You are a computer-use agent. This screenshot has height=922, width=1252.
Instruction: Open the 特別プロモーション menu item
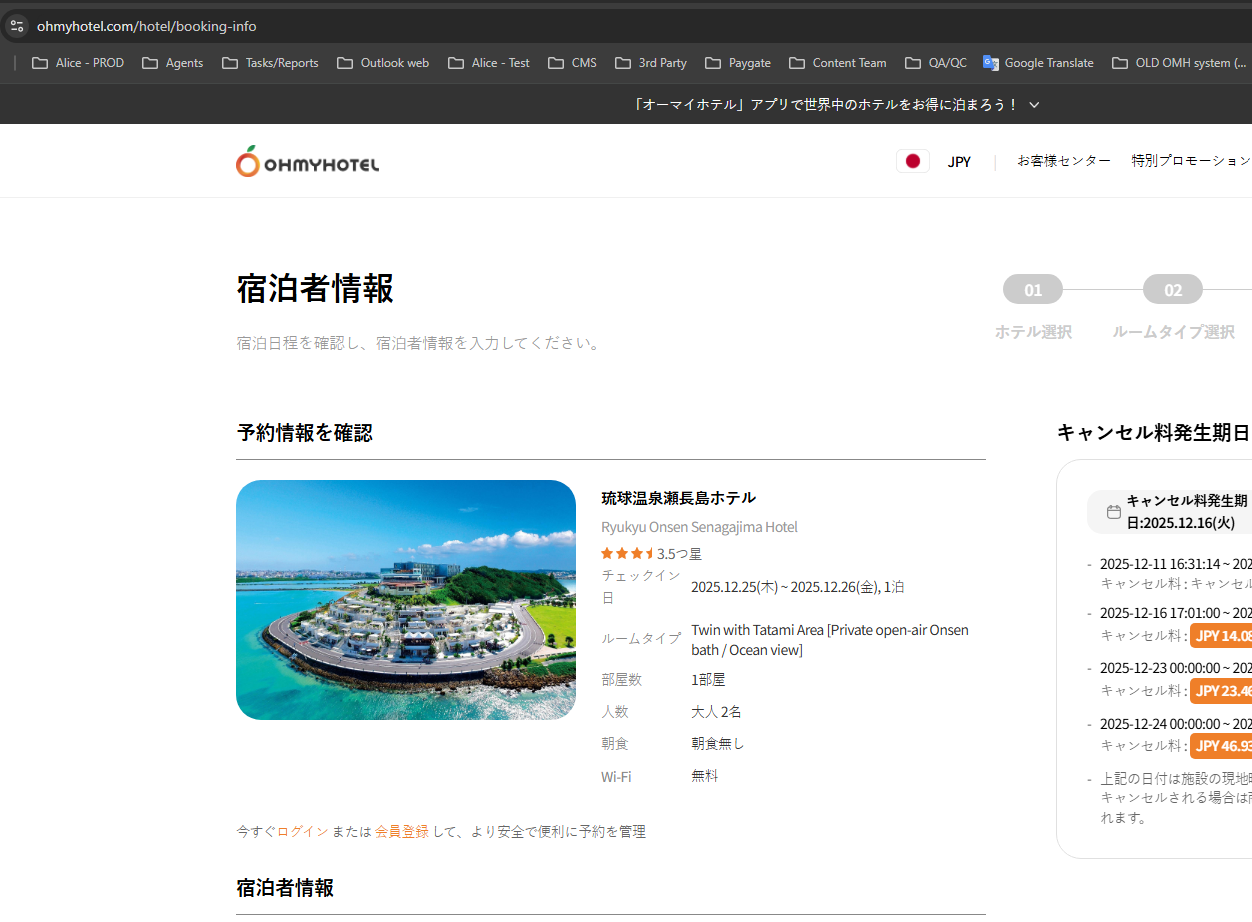1190,161
